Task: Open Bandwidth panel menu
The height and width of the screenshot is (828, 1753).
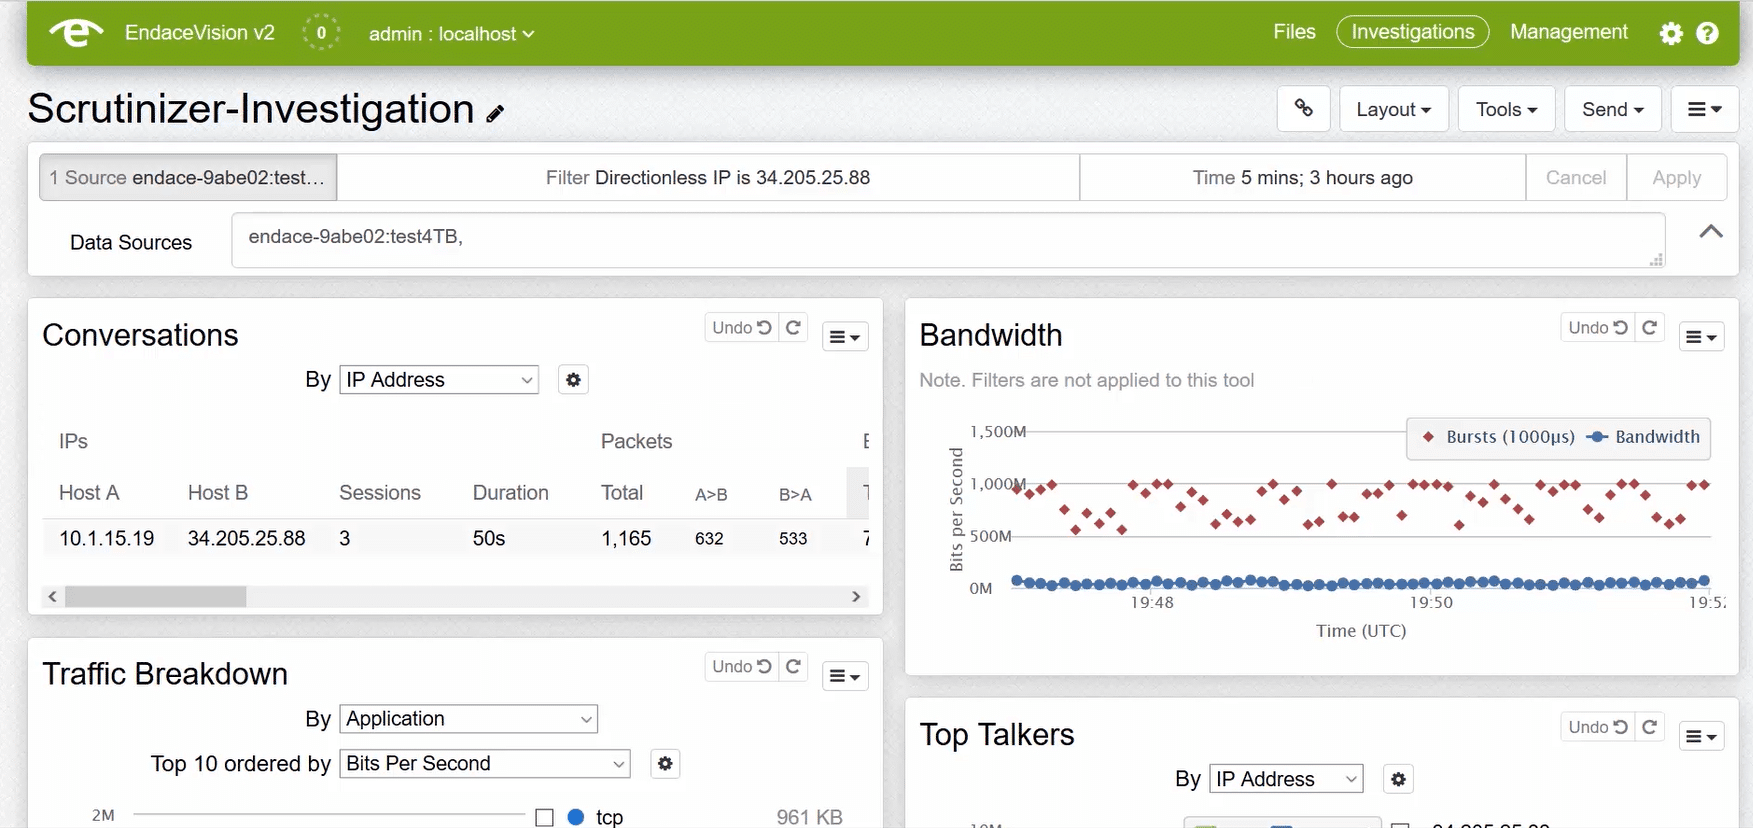Action: click(x=1701, y=337)
